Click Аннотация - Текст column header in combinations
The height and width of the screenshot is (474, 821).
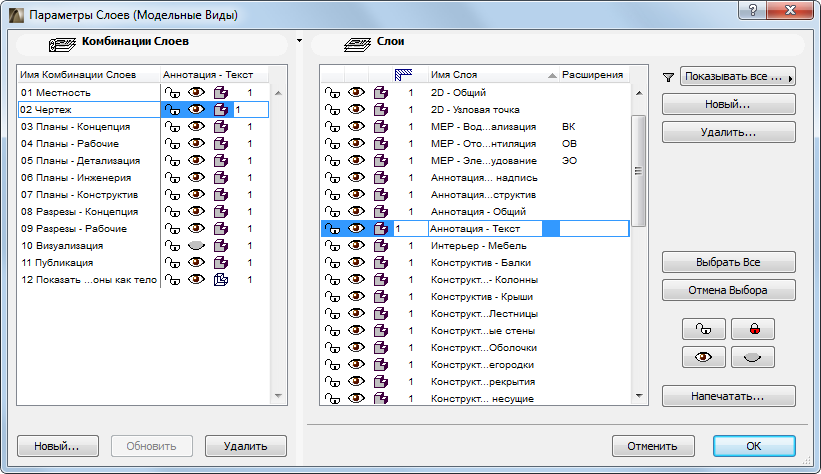tap(214, 75)
